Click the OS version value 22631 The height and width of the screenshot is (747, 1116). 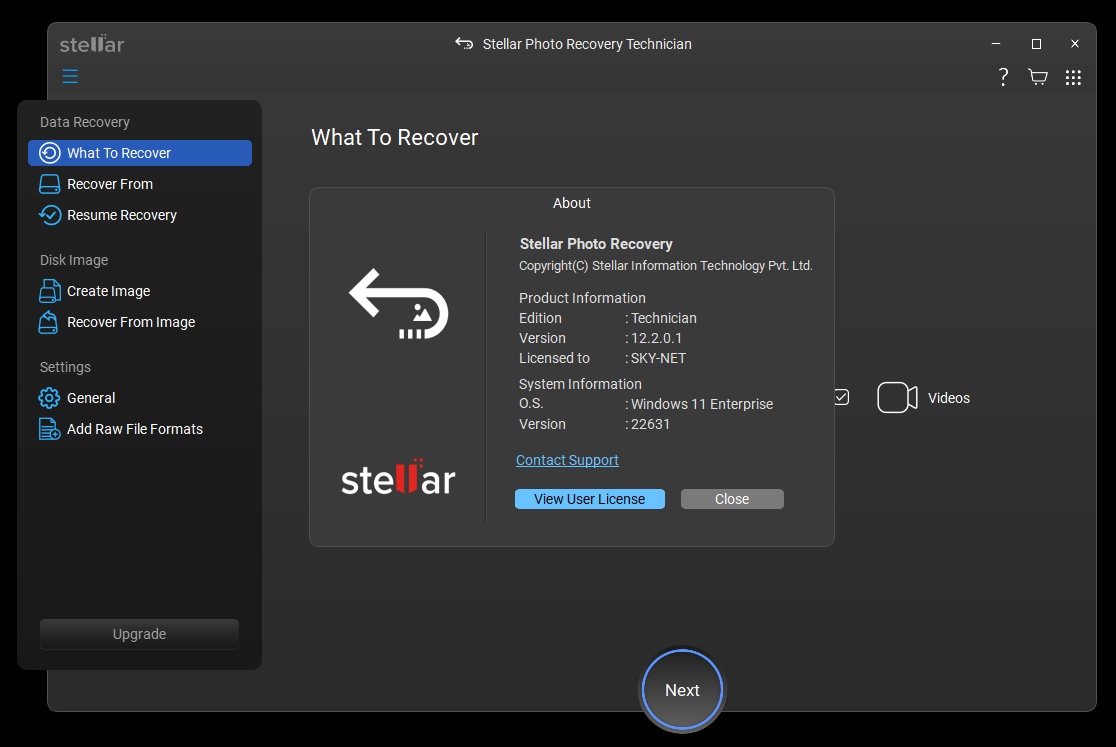(651, 424)
